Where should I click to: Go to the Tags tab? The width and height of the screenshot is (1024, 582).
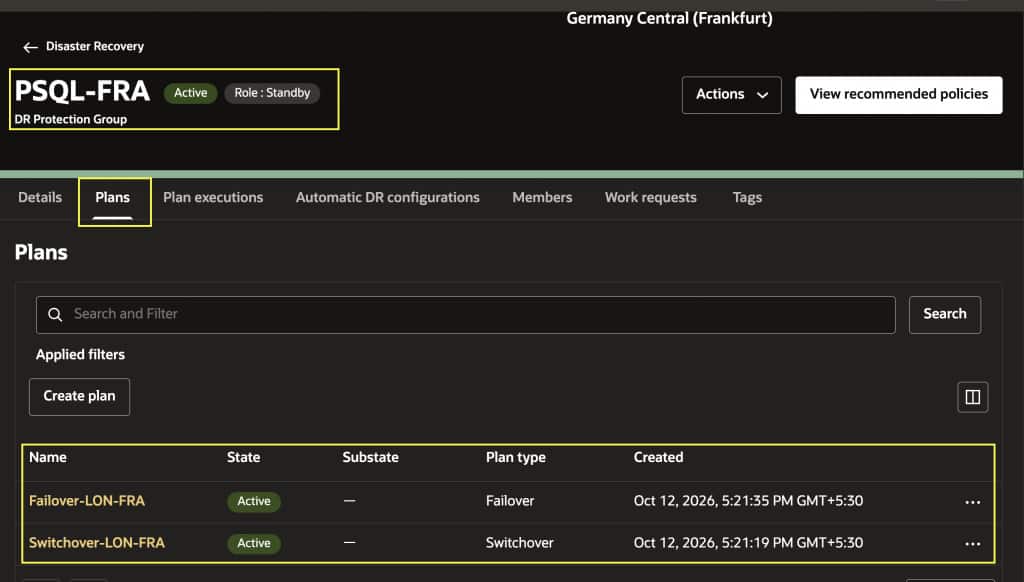[747, 197]
